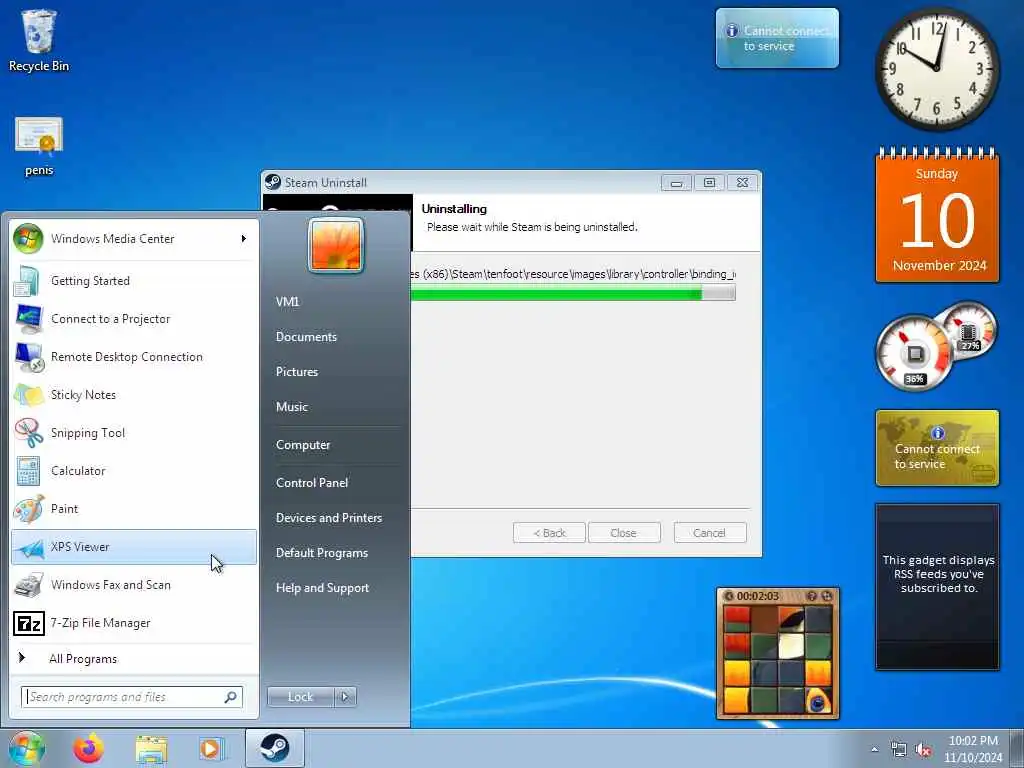The image size is (1024, 768).
Task: Click the puzzle shuffle icon
Action: (827, 596)
